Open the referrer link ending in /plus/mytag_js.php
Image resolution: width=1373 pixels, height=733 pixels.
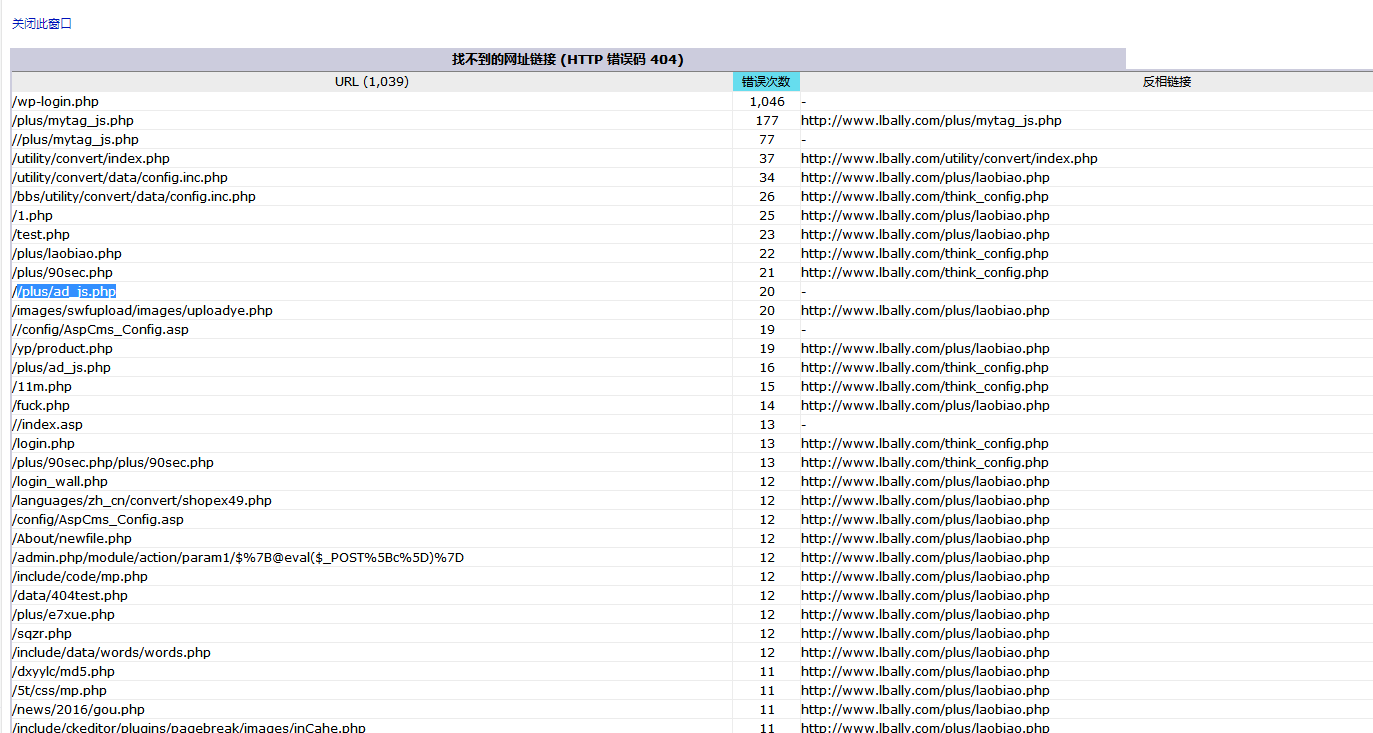(931, 120)
